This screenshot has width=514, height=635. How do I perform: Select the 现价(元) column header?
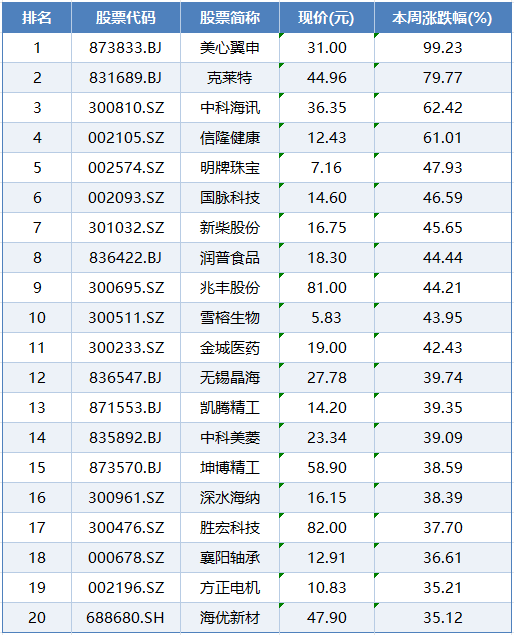click(x=326, y=17)
